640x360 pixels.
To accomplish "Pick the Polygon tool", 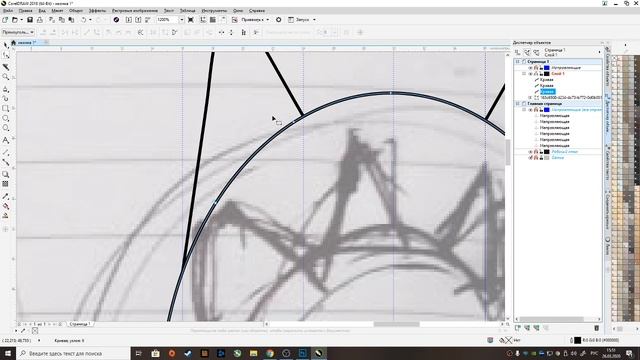I will (x=5, y=128).
